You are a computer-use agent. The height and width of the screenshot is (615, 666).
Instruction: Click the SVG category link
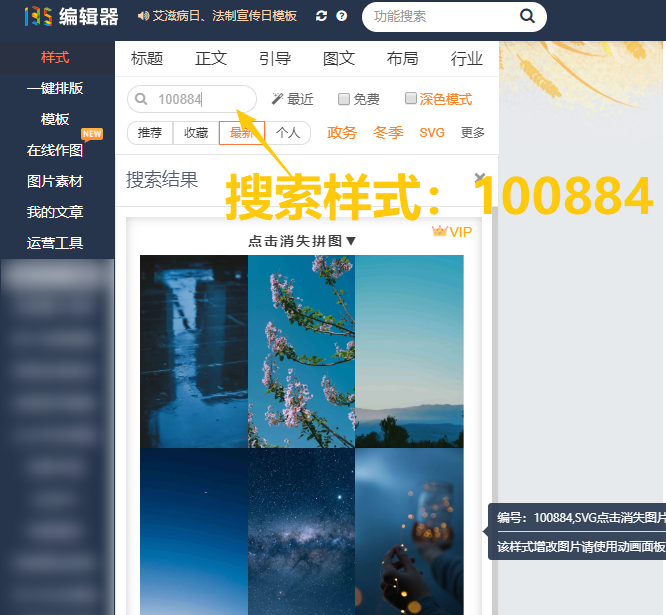coord(432,133)
